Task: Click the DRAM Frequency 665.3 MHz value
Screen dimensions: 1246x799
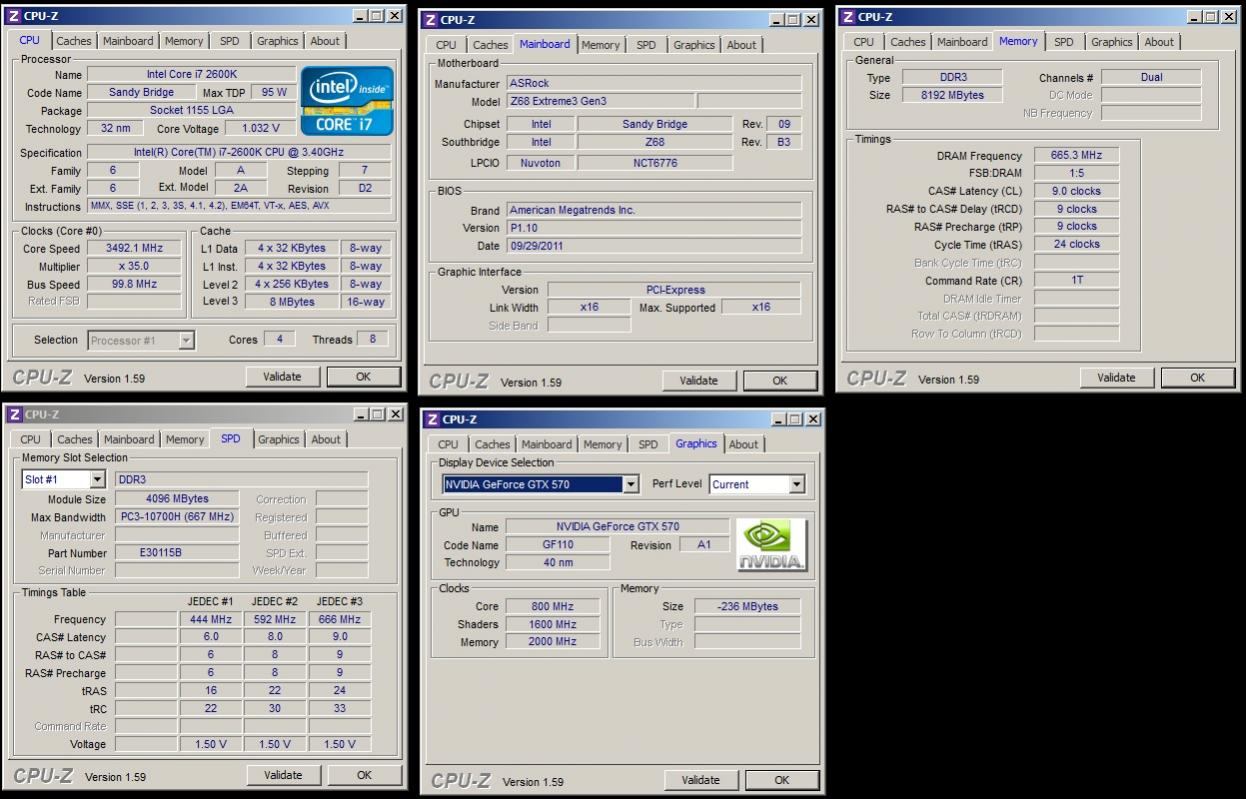Action: (x=1076, y=156)
